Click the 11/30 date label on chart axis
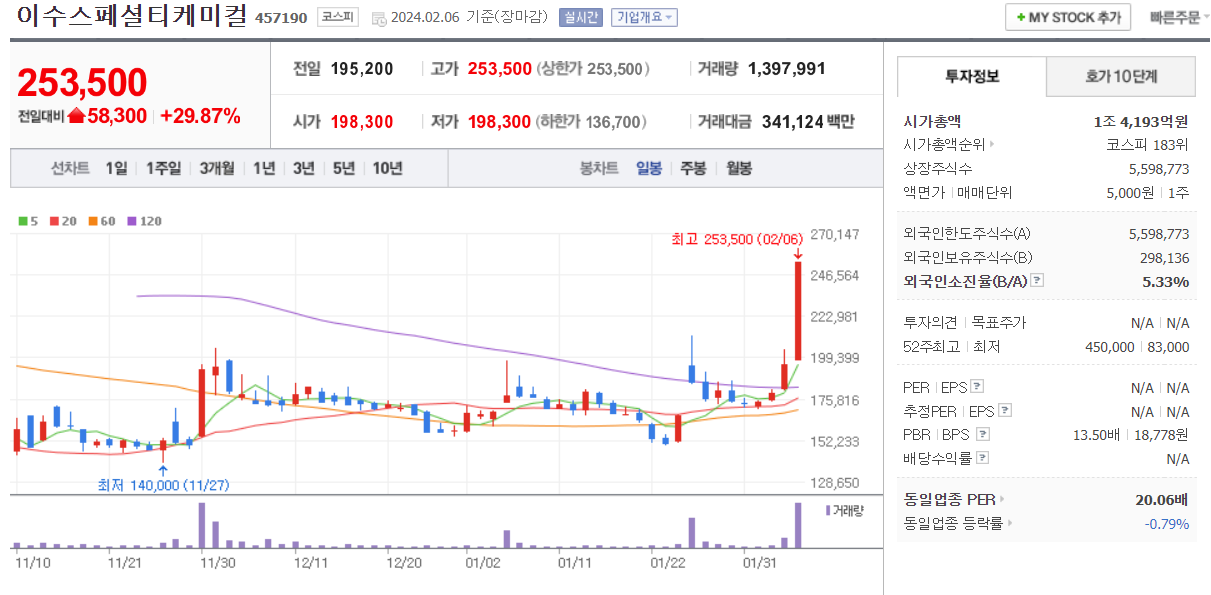The width and height of the screenshot is (1211, 595). click(218, 563)
